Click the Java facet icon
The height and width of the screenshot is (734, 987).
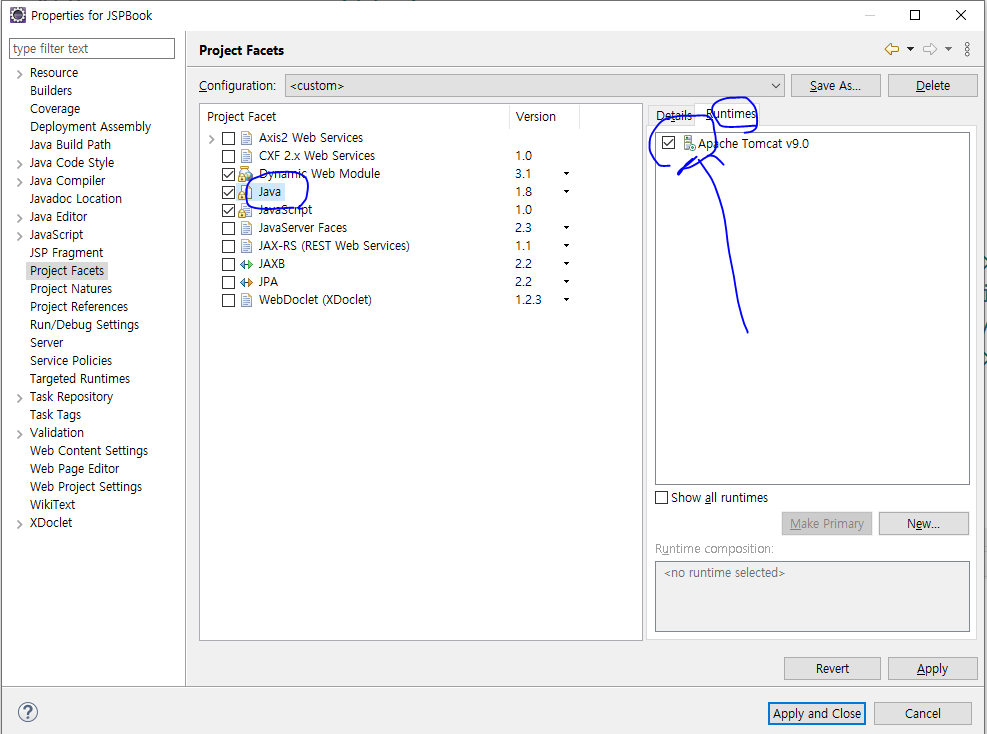click(245, 192)
